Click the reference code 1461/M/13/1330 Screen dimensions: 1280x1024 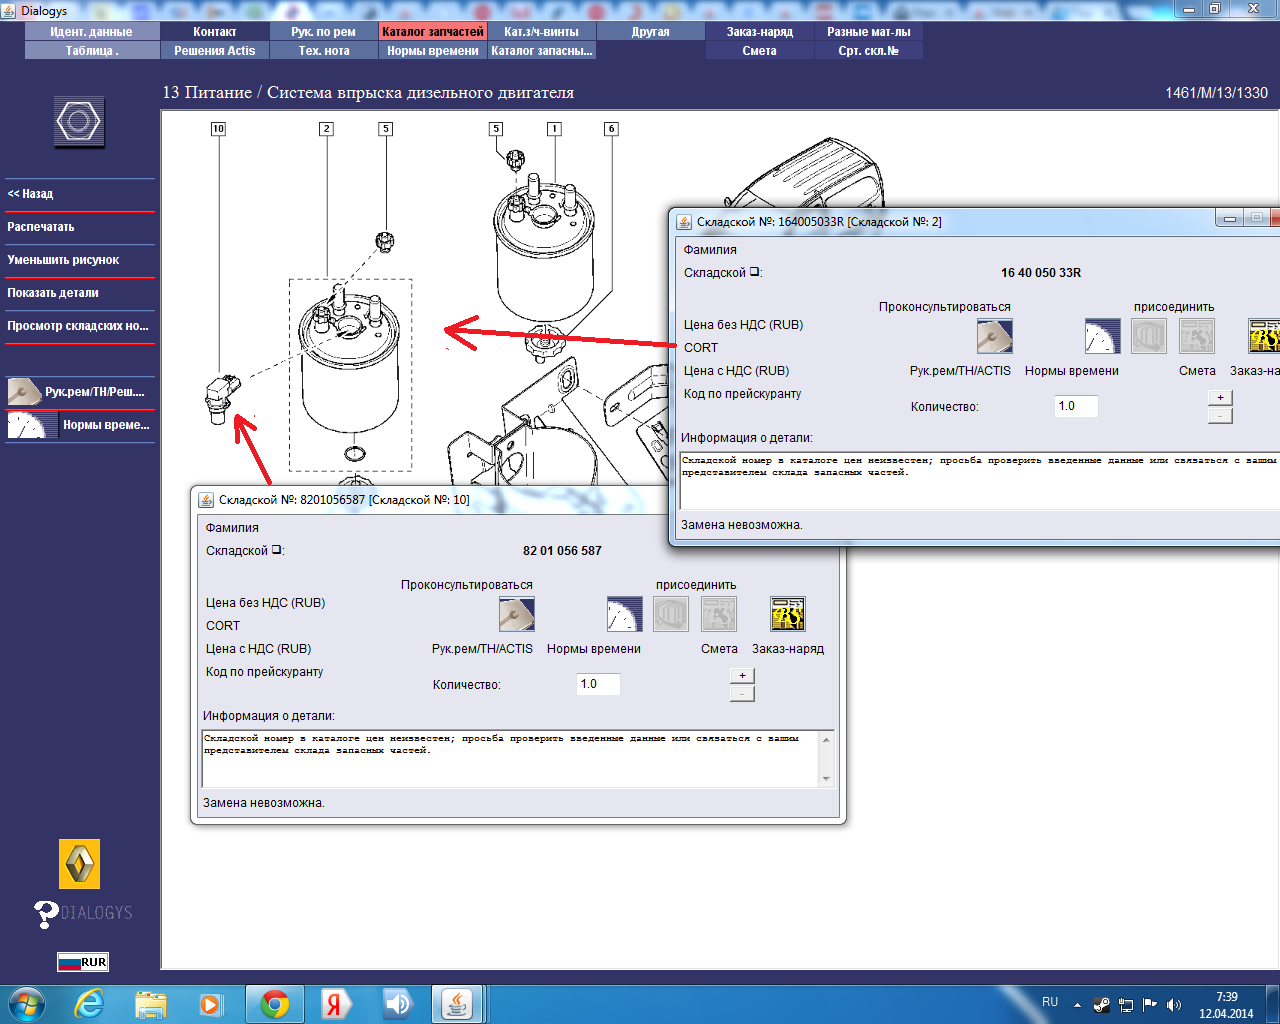(x=1216, y=93)
